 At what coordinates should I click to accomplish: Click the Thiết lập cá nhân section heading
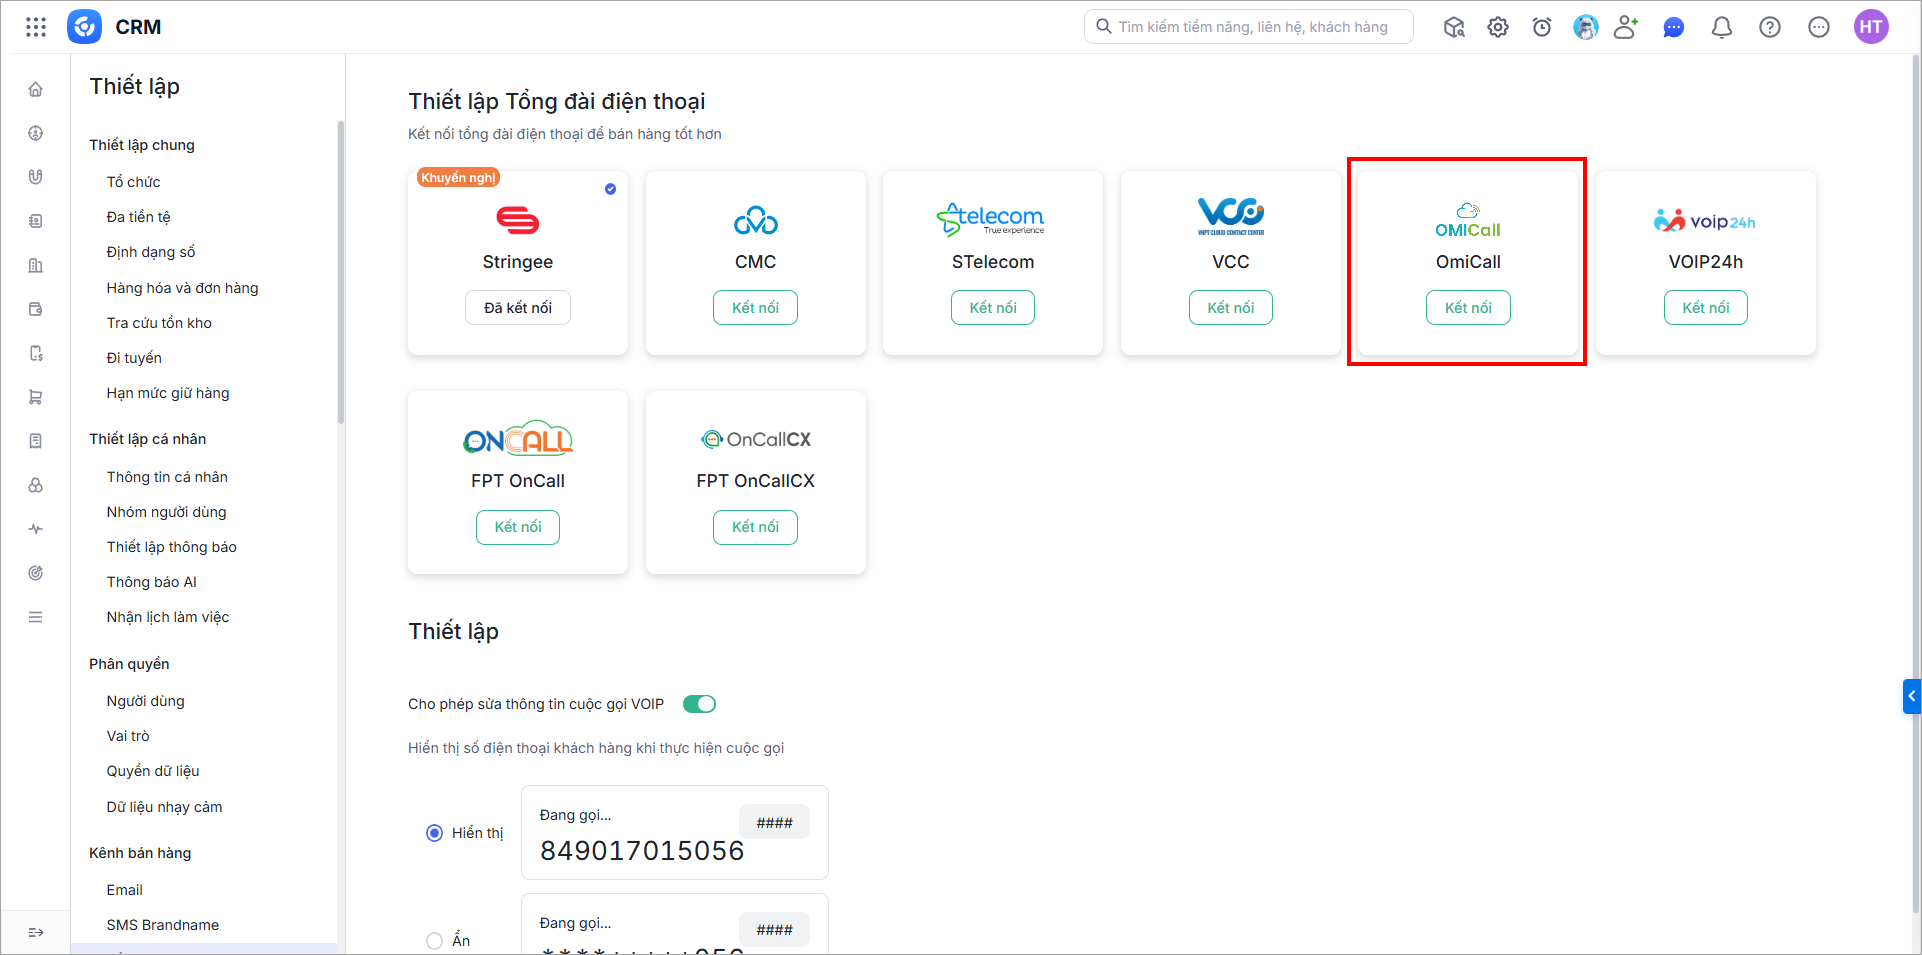[148, 439]
